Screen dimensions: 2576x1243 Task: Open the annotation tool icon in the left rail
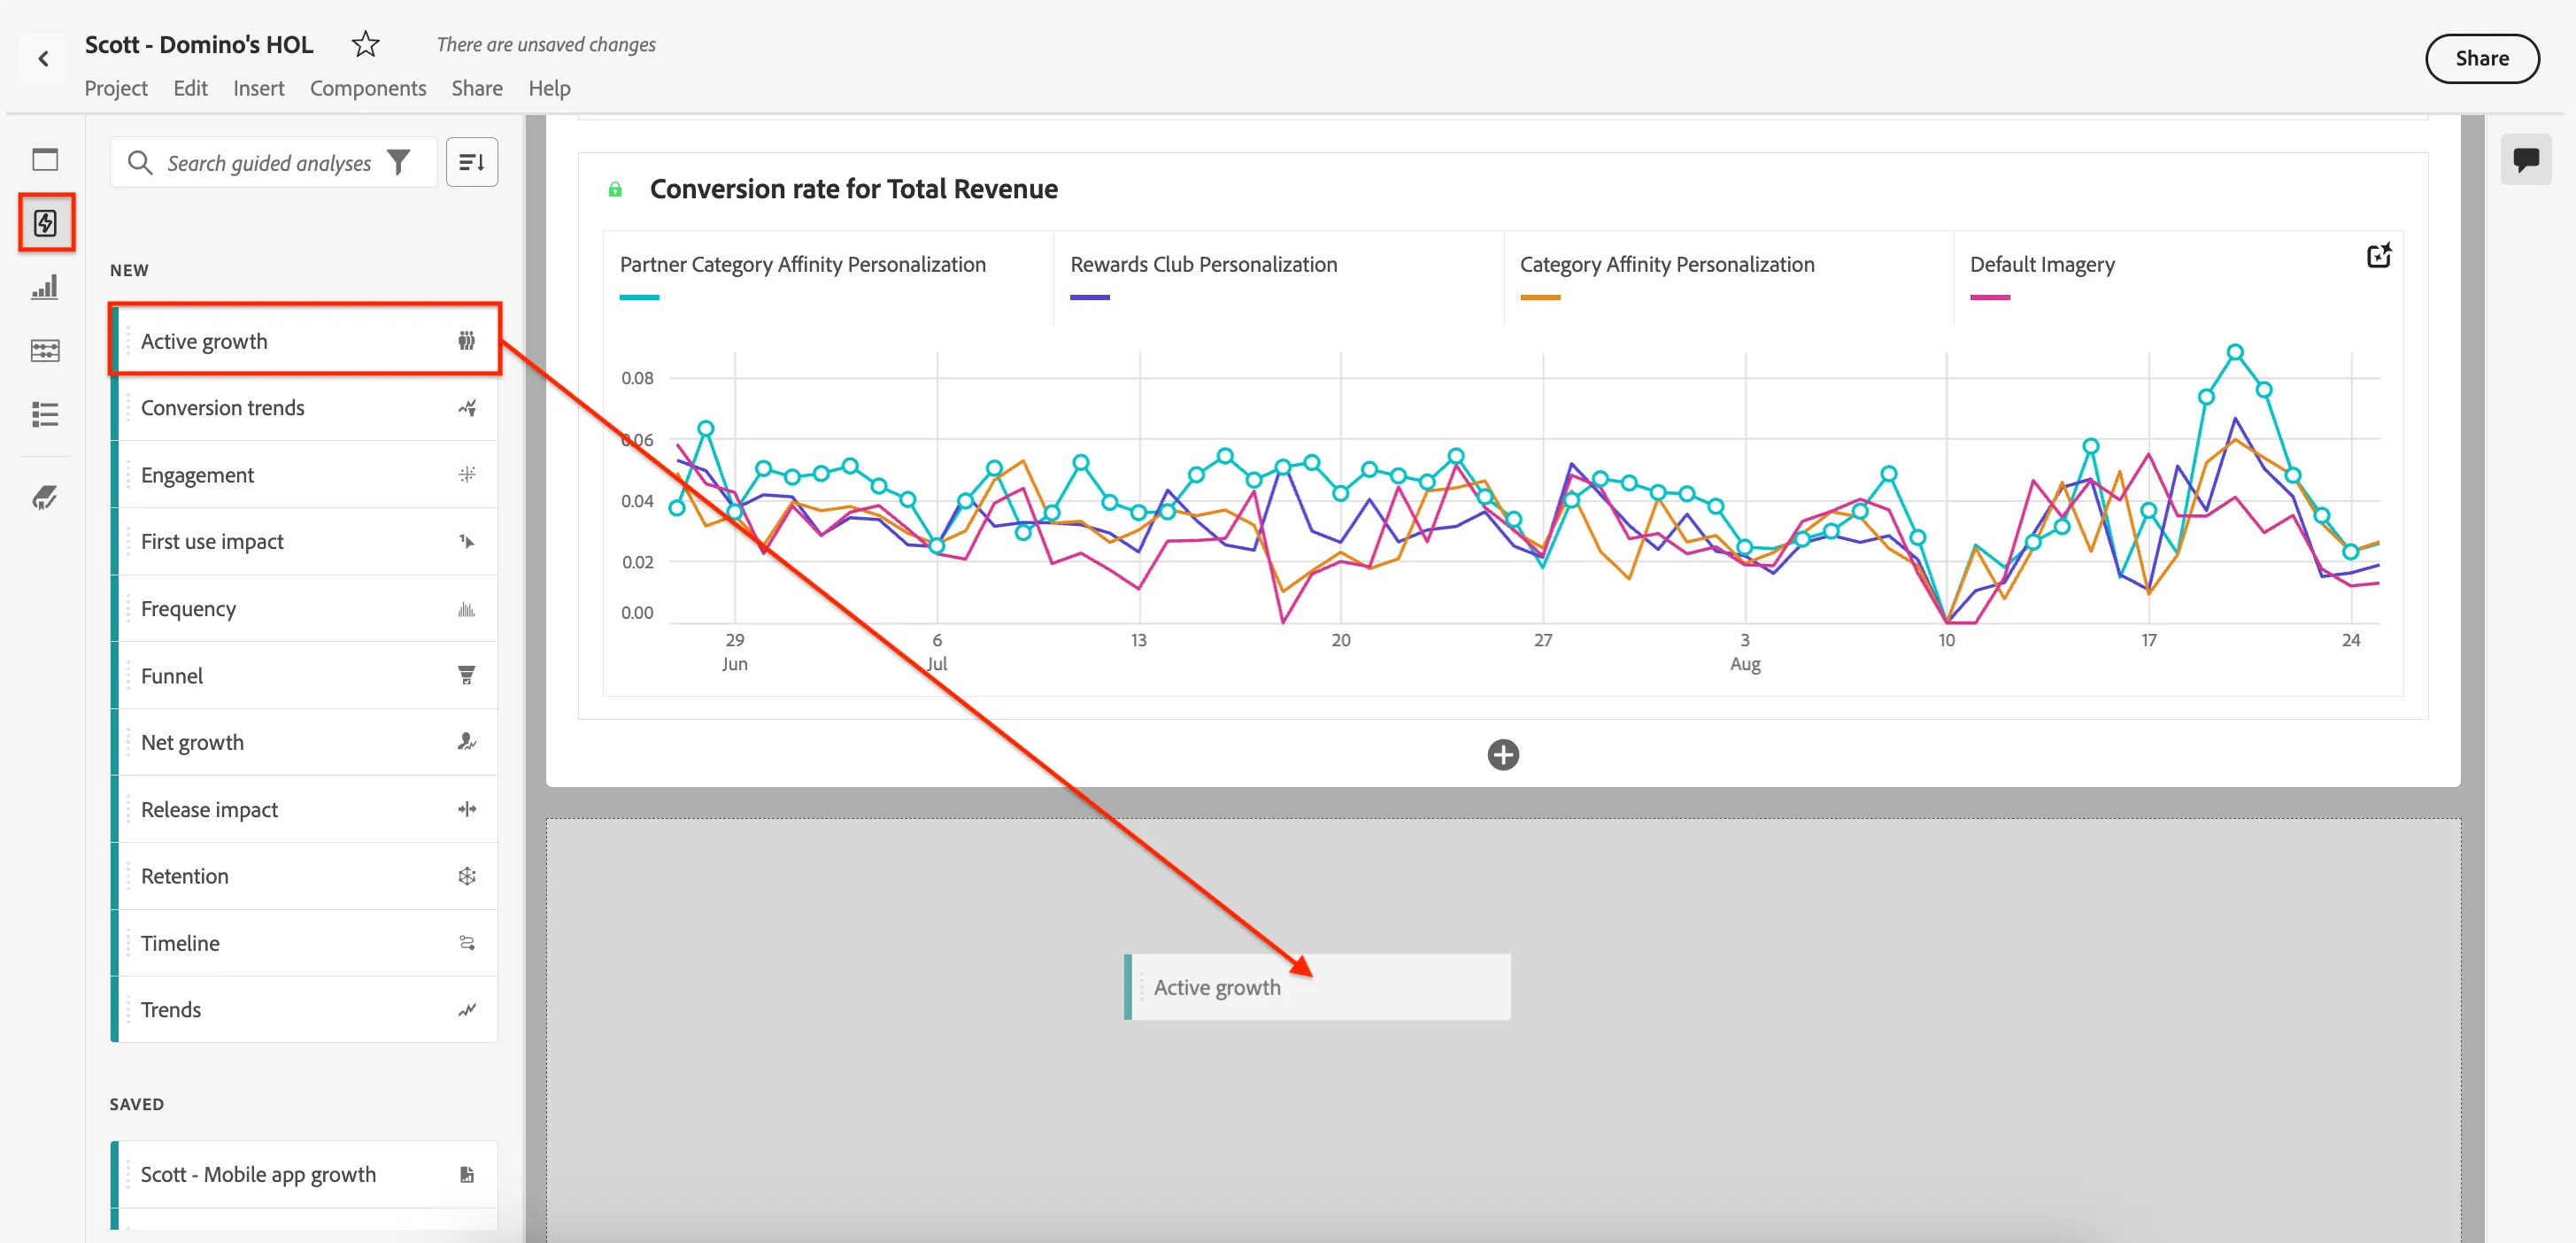pos(45,497)
